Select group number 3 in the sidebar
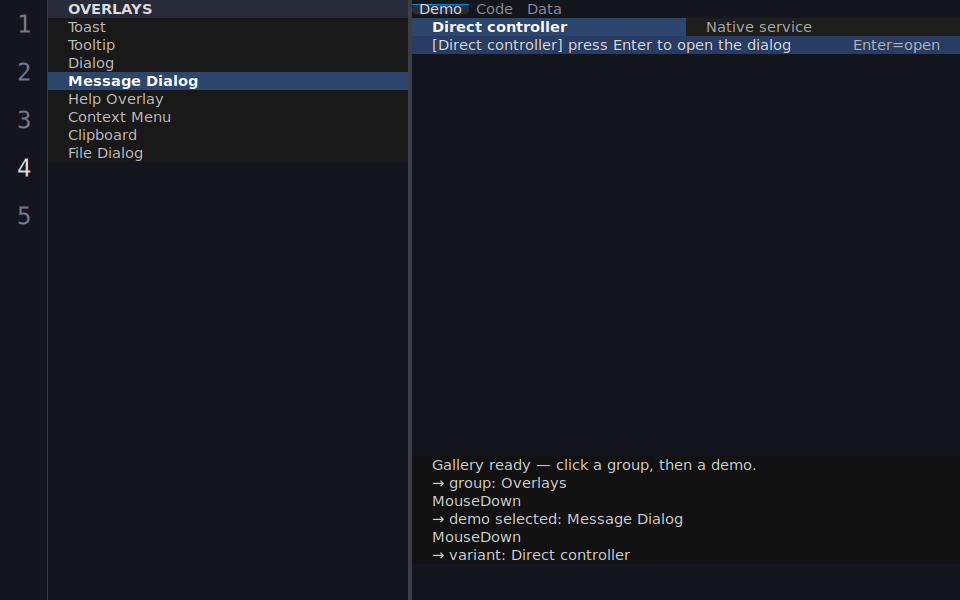 (x=24, y=119)
